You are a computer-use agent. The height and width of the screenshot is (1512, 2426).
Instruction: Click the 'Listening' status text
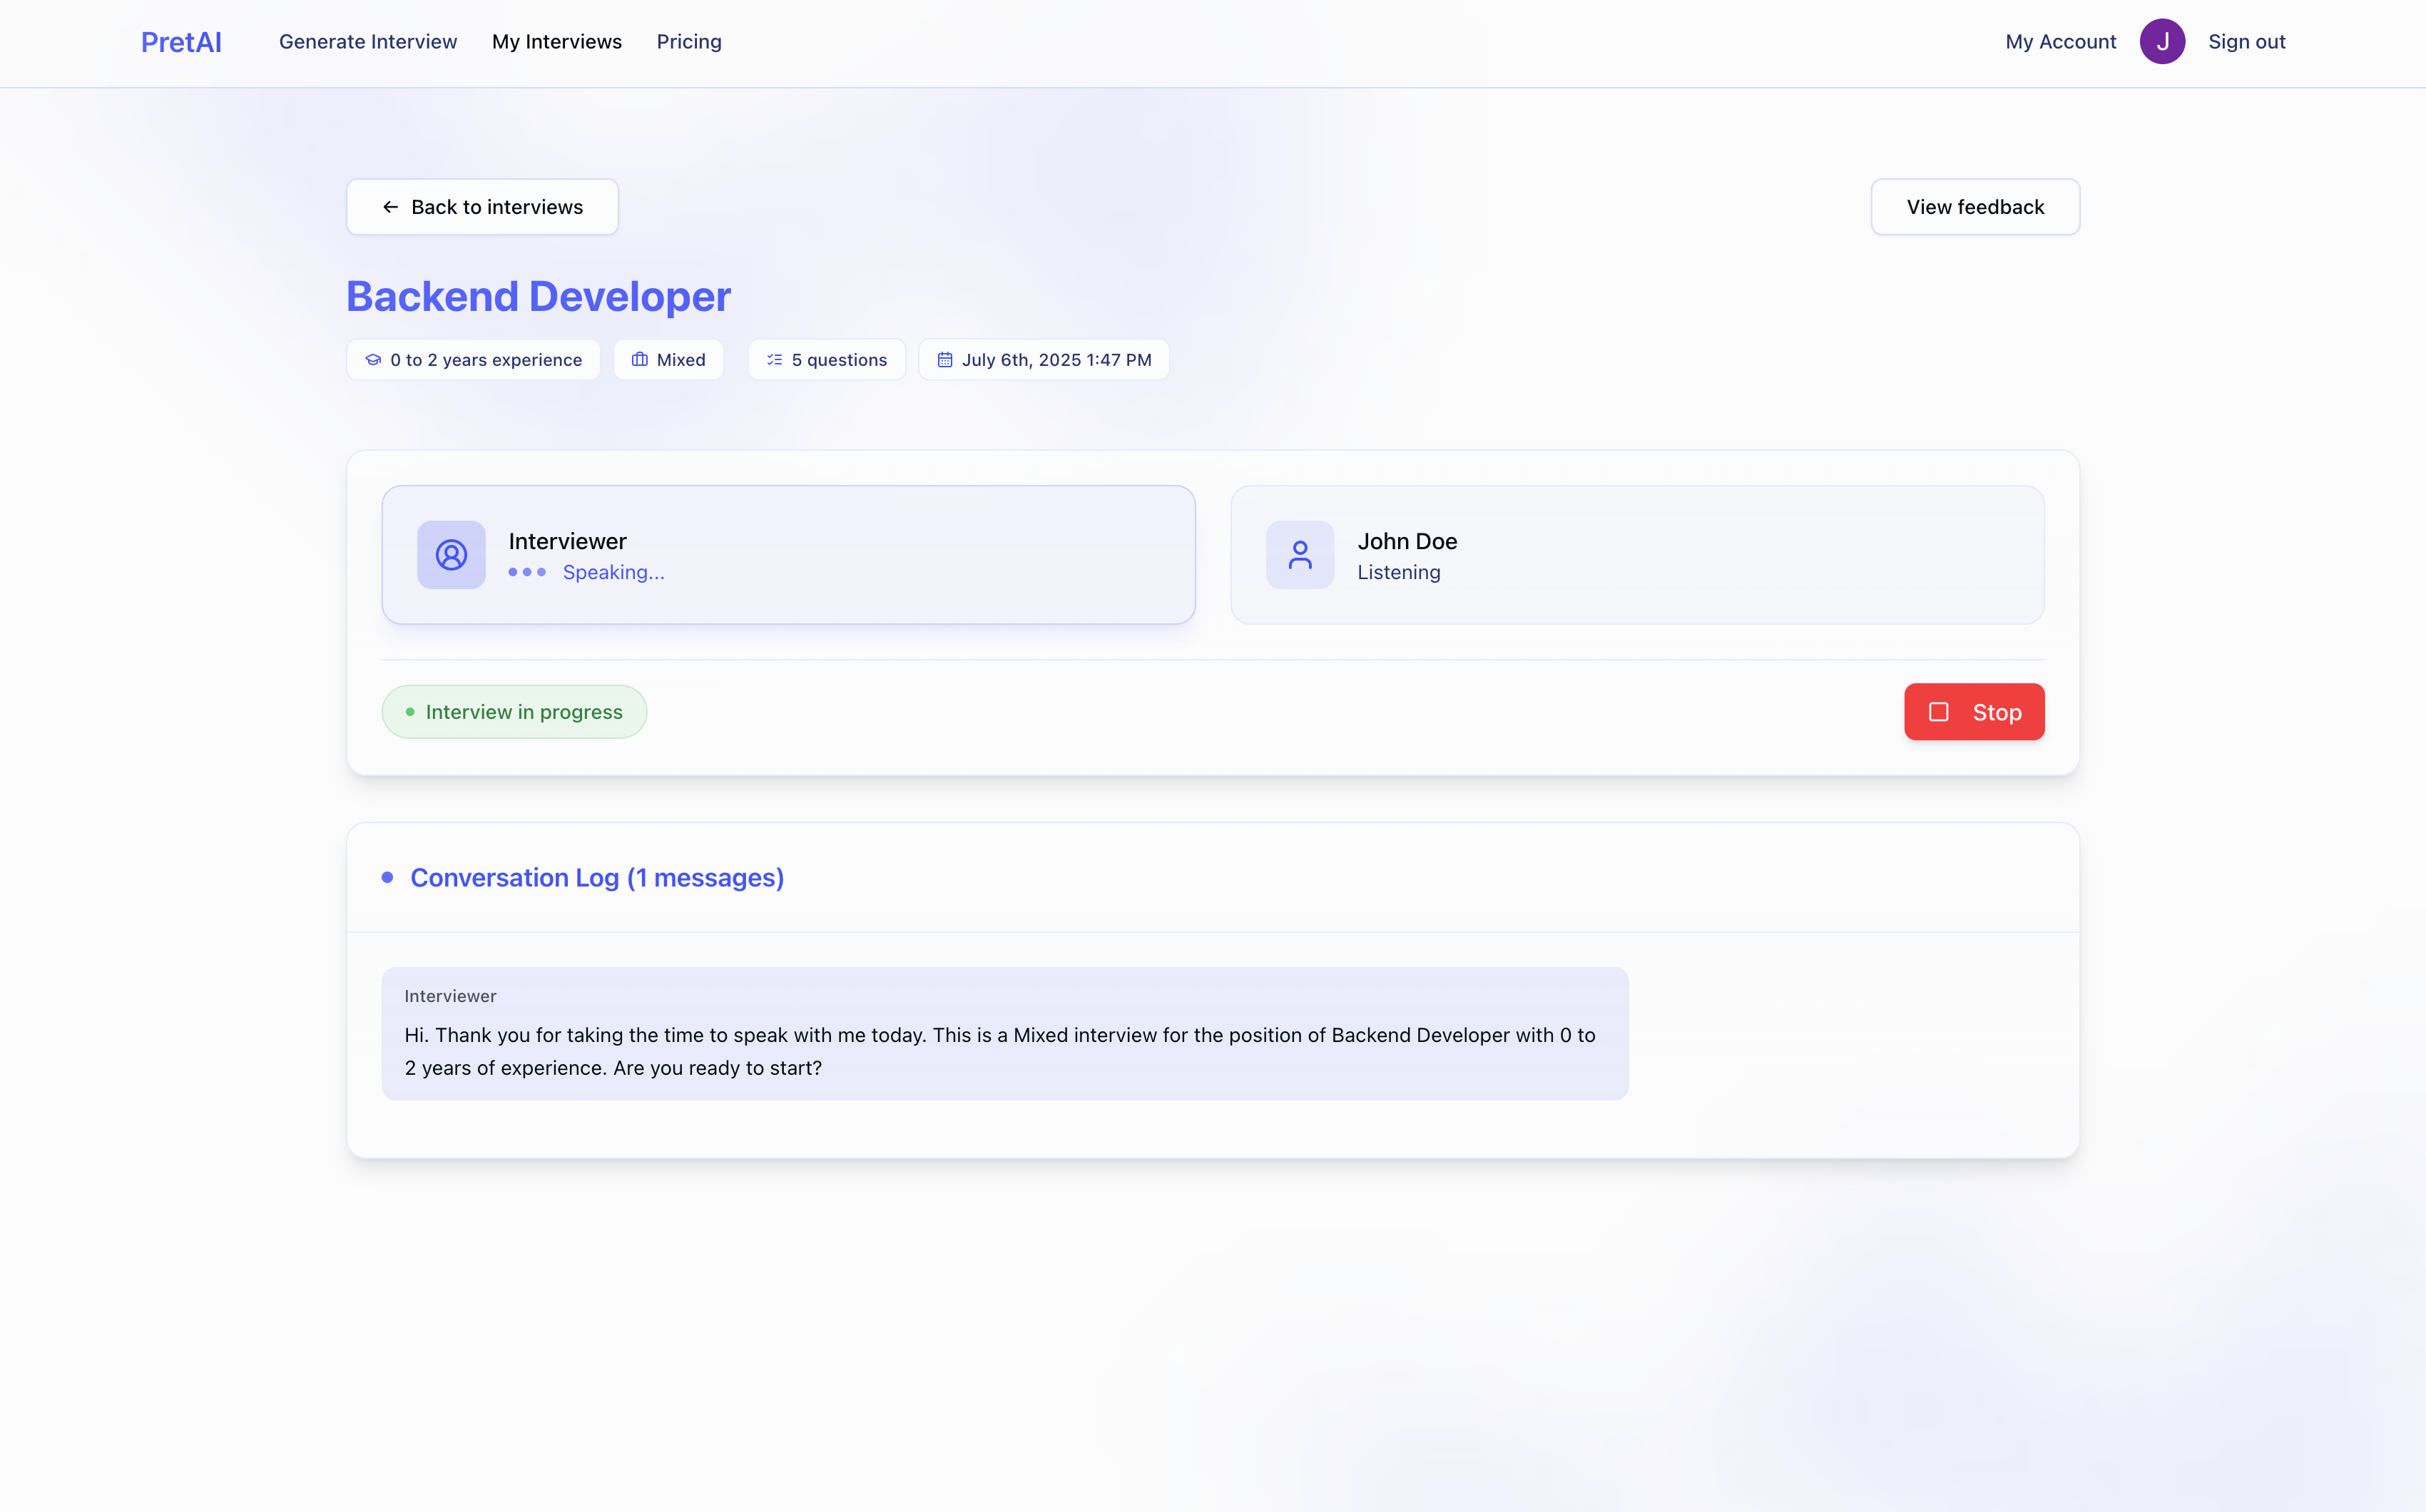point(1398,572)
